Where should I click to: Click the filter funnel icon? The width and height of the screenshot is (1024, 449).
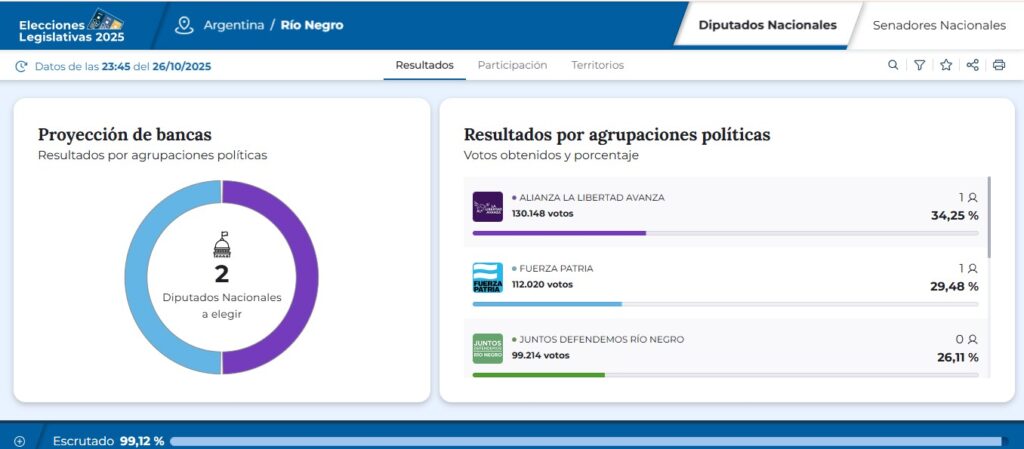[x=919, y=65]
